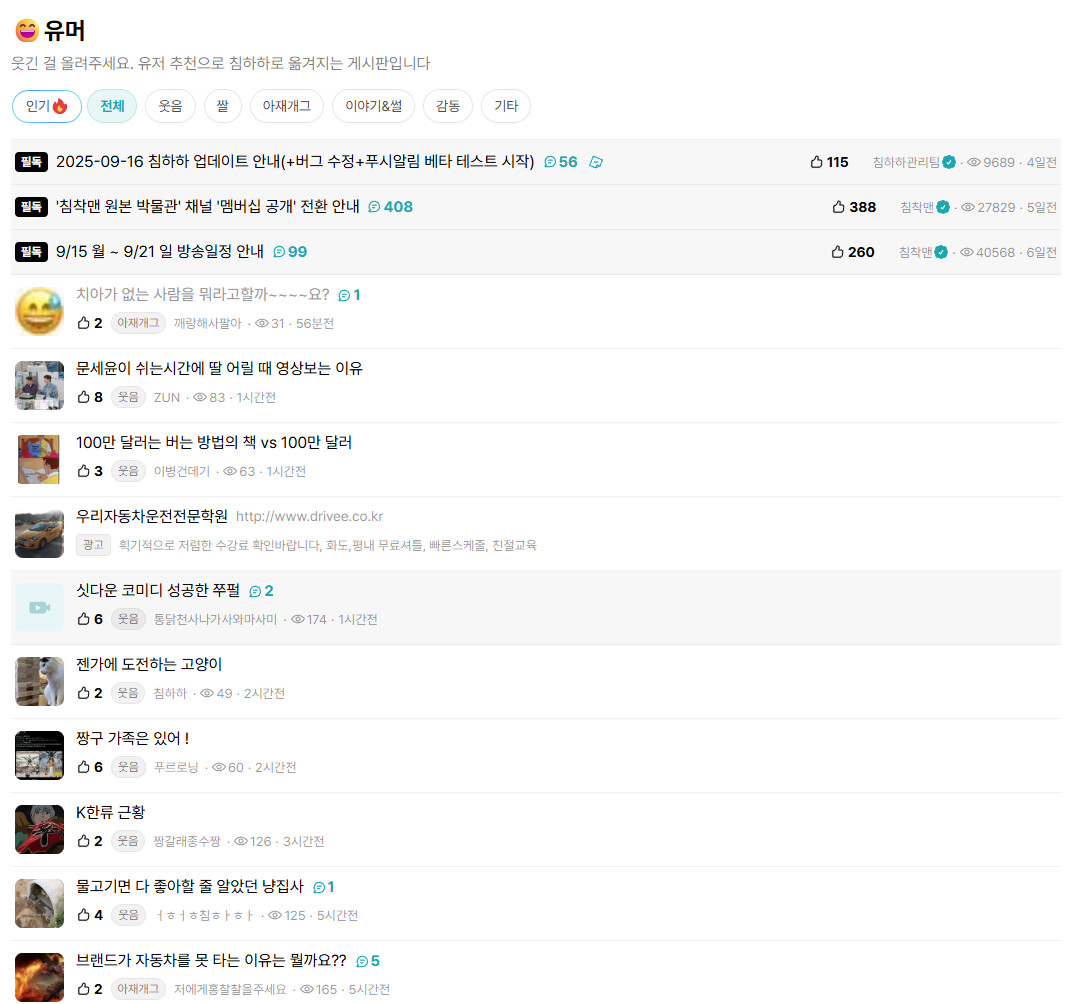Image resolution: width=1075 pixels, height=1004 pixels.
Task: Switch to the 아재개그 category tab
Action: point(287,106)
